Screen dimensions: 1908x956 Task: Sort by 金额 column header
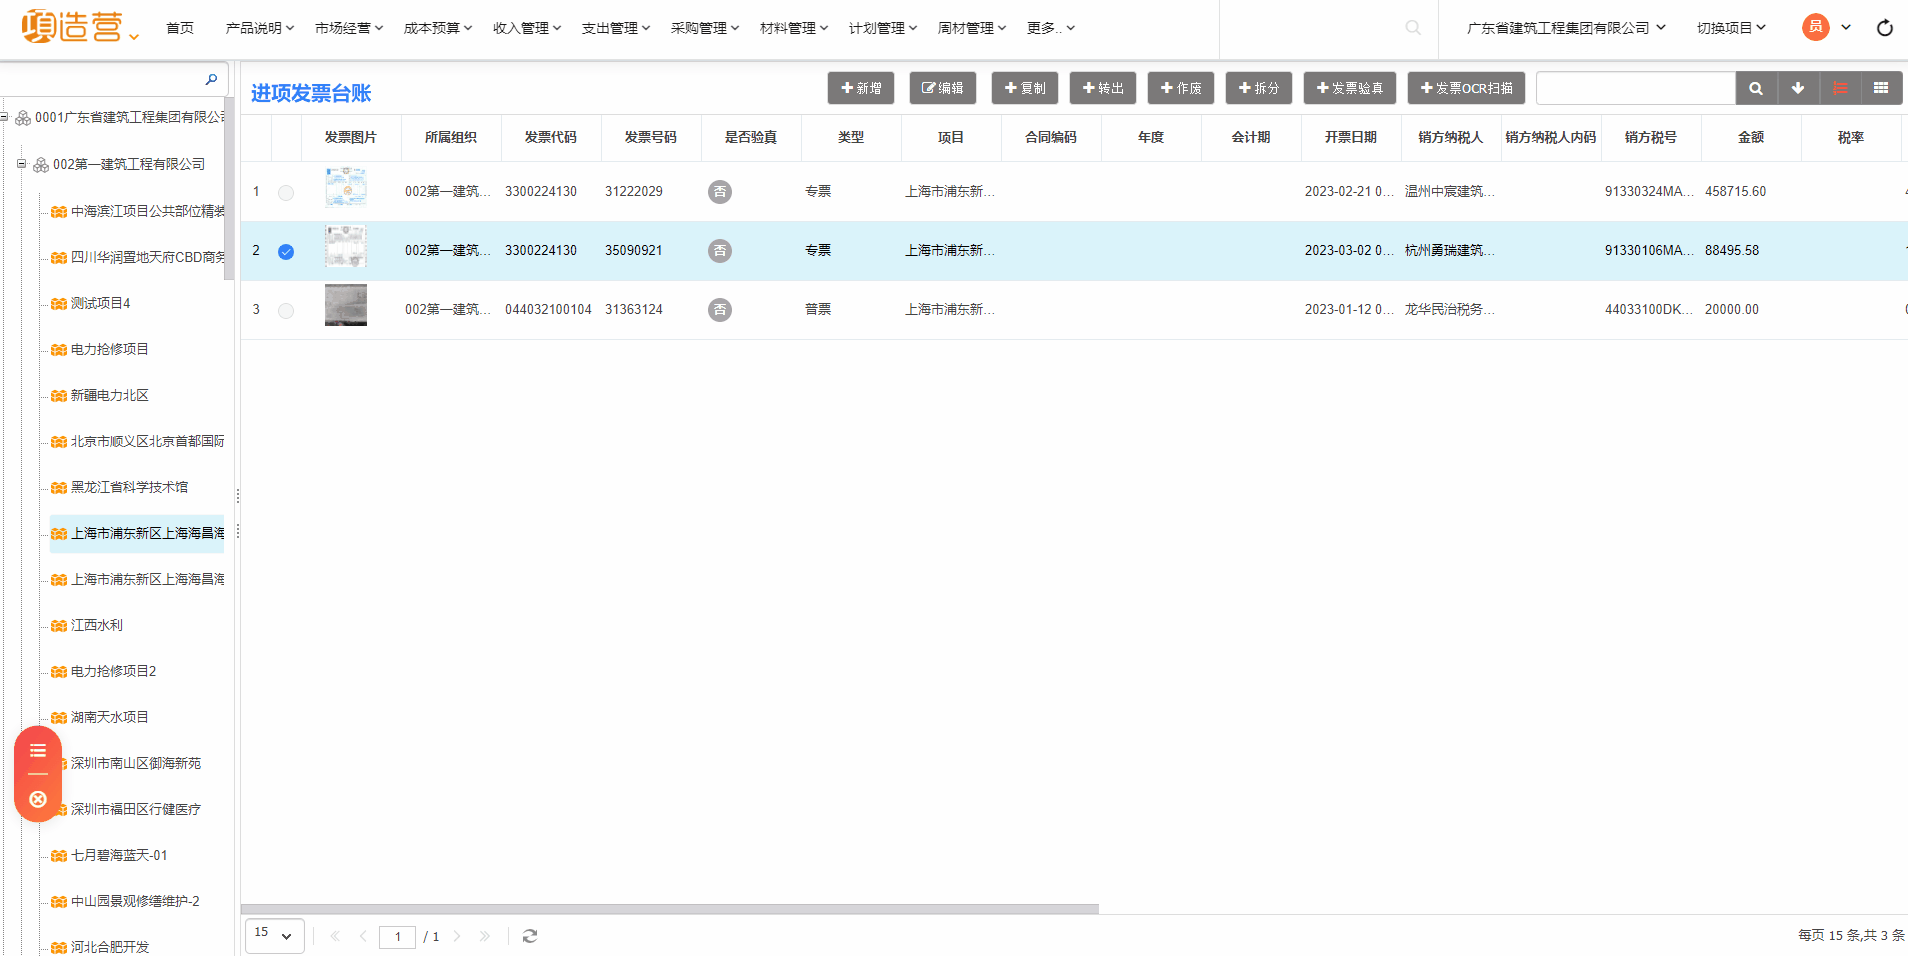coord(1751,138)
